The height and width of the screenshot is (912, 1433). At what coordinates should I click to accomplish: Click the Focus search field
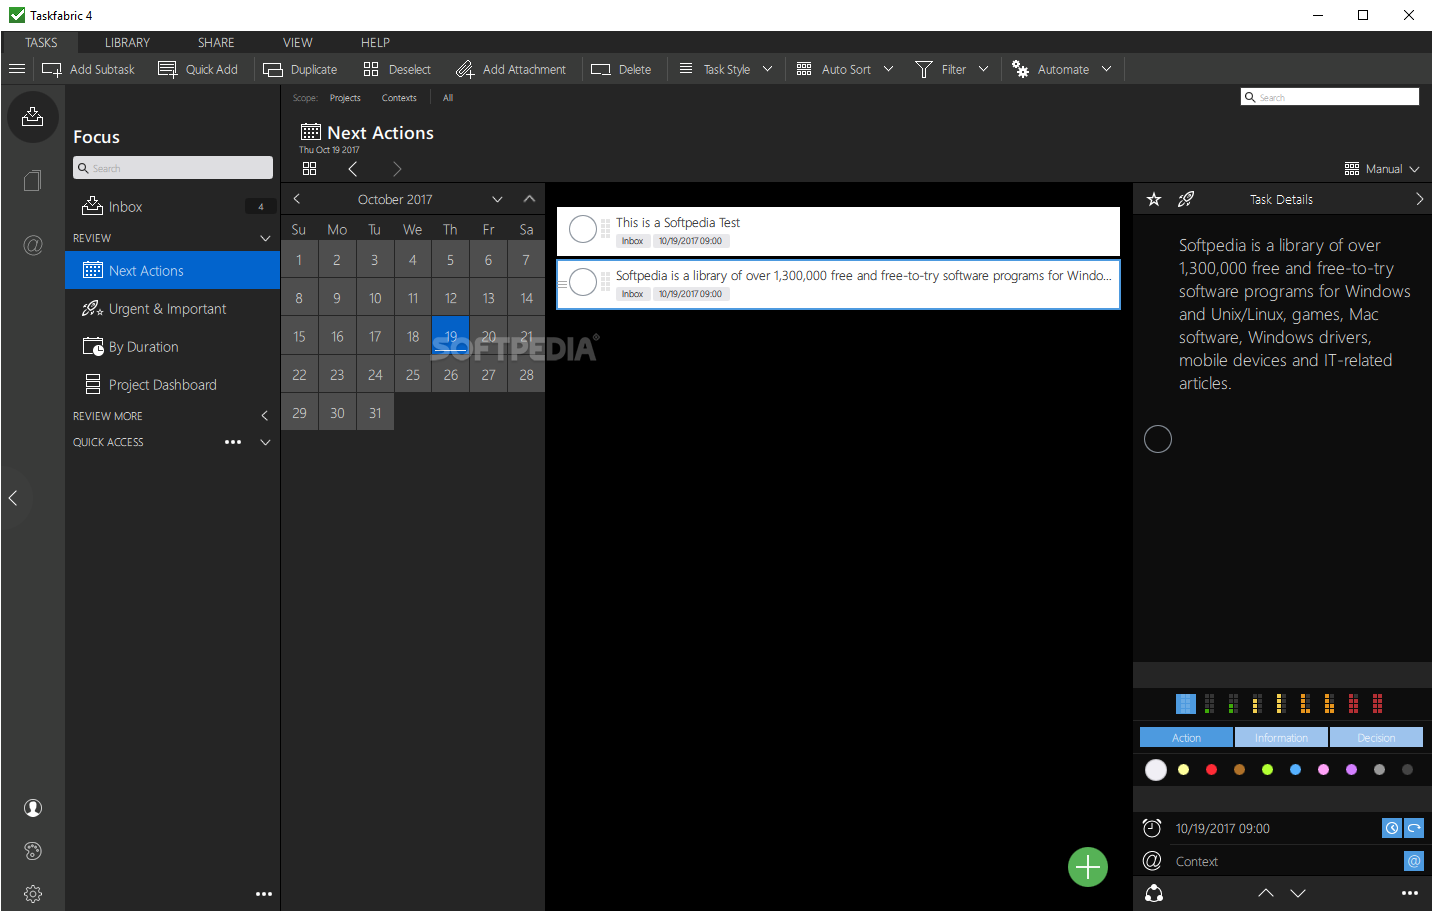(173, 168)
